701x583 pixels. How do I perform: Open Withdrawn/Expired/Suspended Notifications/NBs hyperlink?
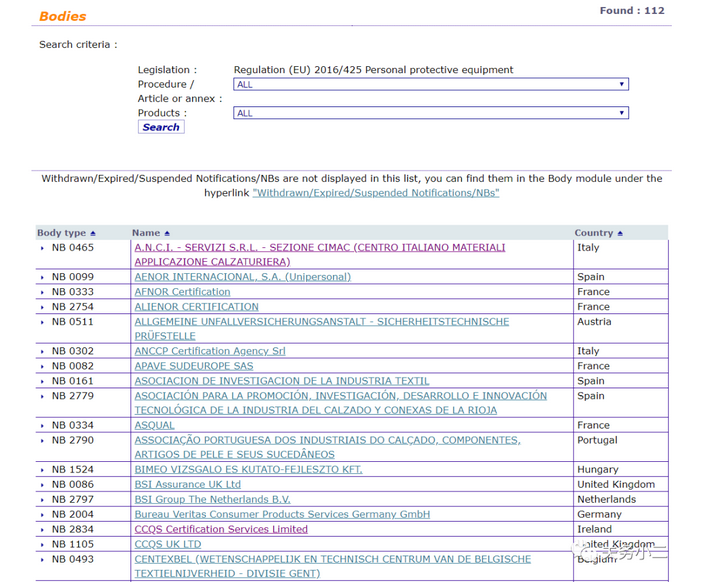[375, 193]
